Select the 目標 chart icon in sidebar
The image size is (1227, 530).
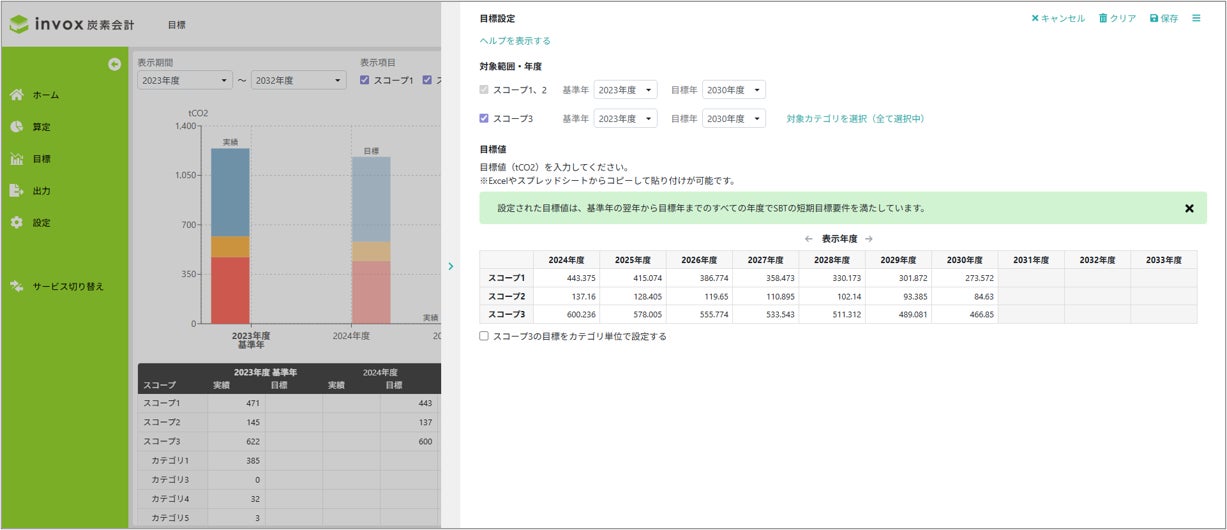(17, 159)
